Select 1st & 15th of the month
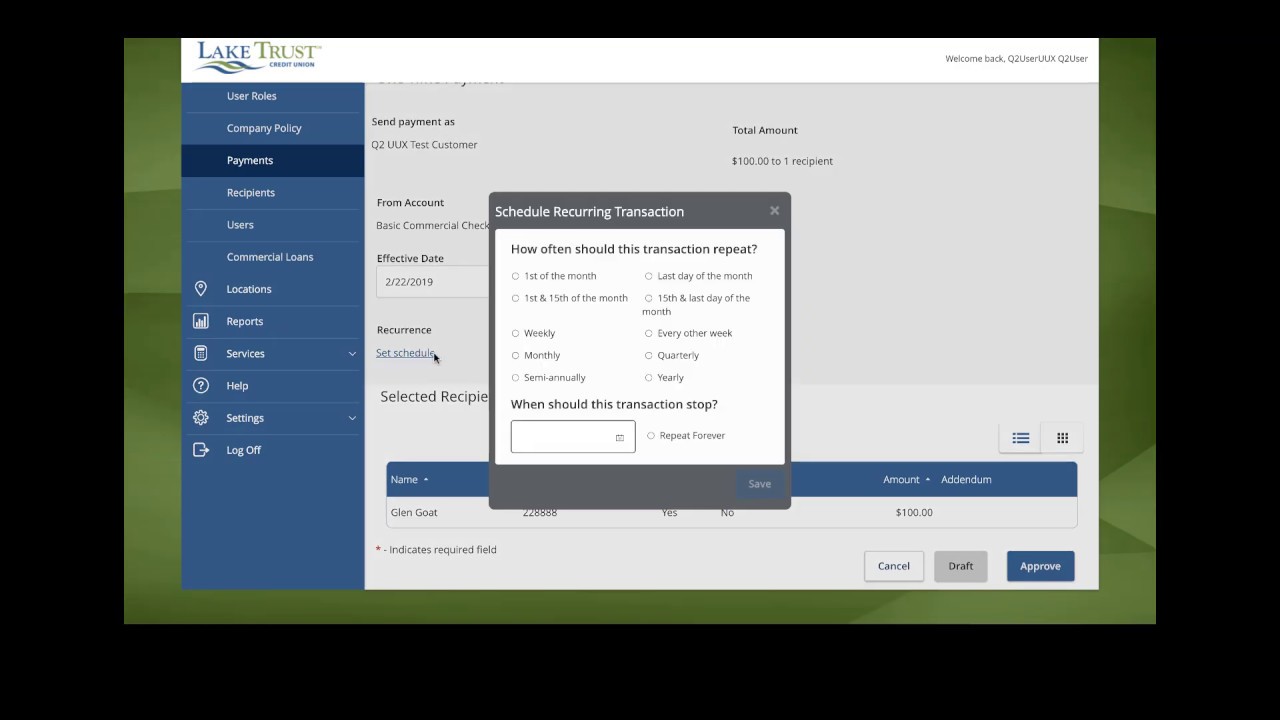The image size is (1280, 720). point(516,298)
